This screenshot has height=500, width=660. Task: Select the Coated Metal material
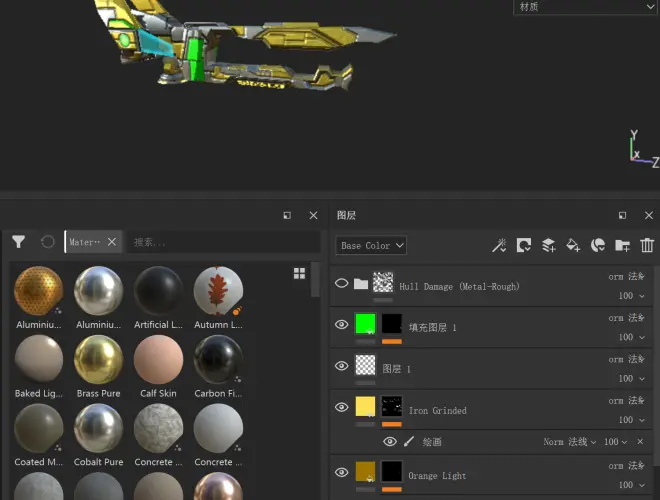point(39,435)
